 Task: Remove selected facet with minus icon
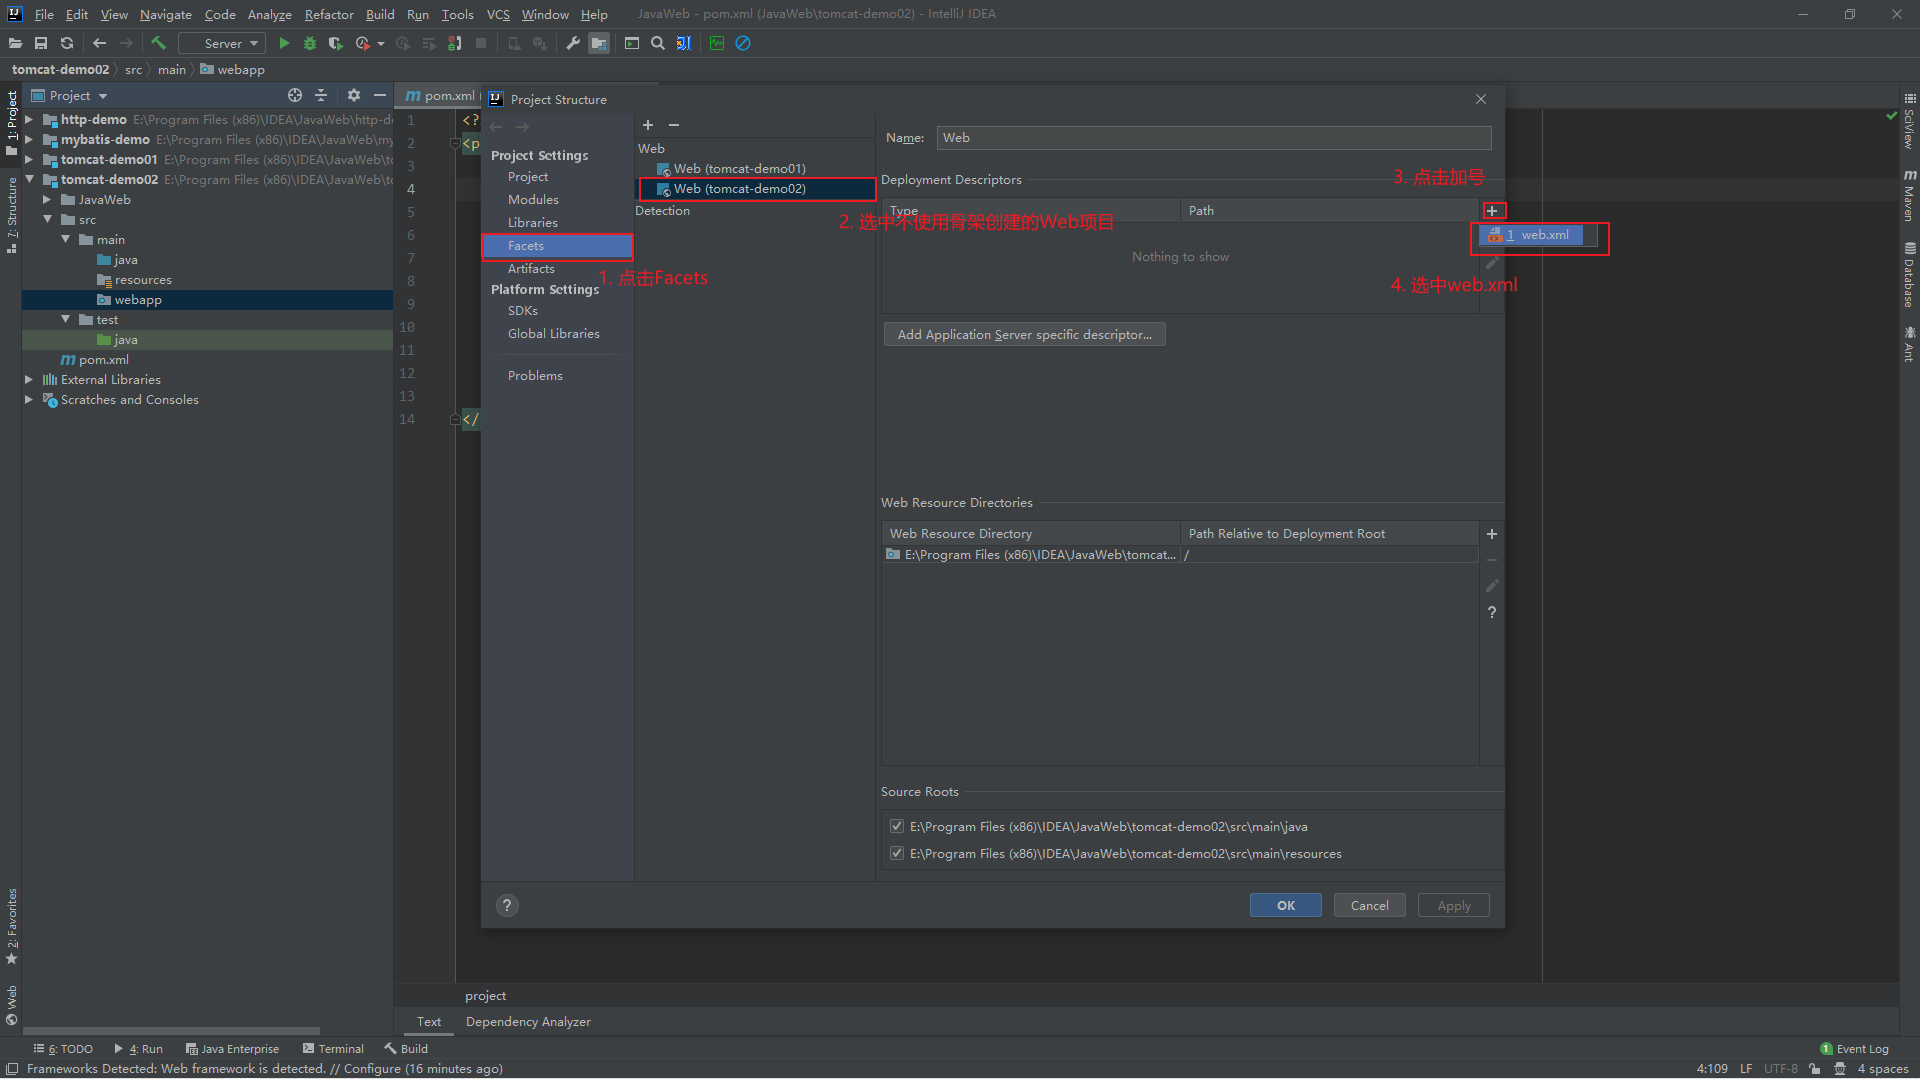click(674, 125)
